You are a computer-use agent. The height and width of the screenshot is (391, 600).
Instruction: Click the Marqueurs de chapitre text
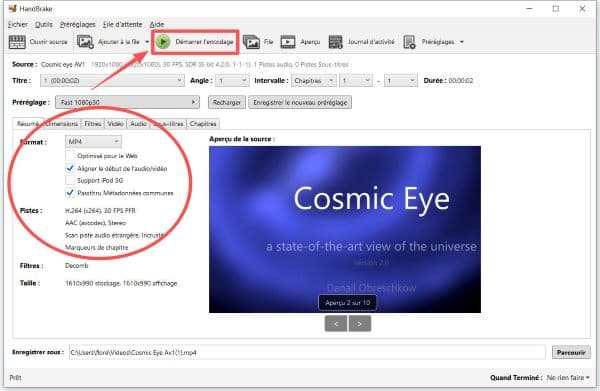coord(96,248)
